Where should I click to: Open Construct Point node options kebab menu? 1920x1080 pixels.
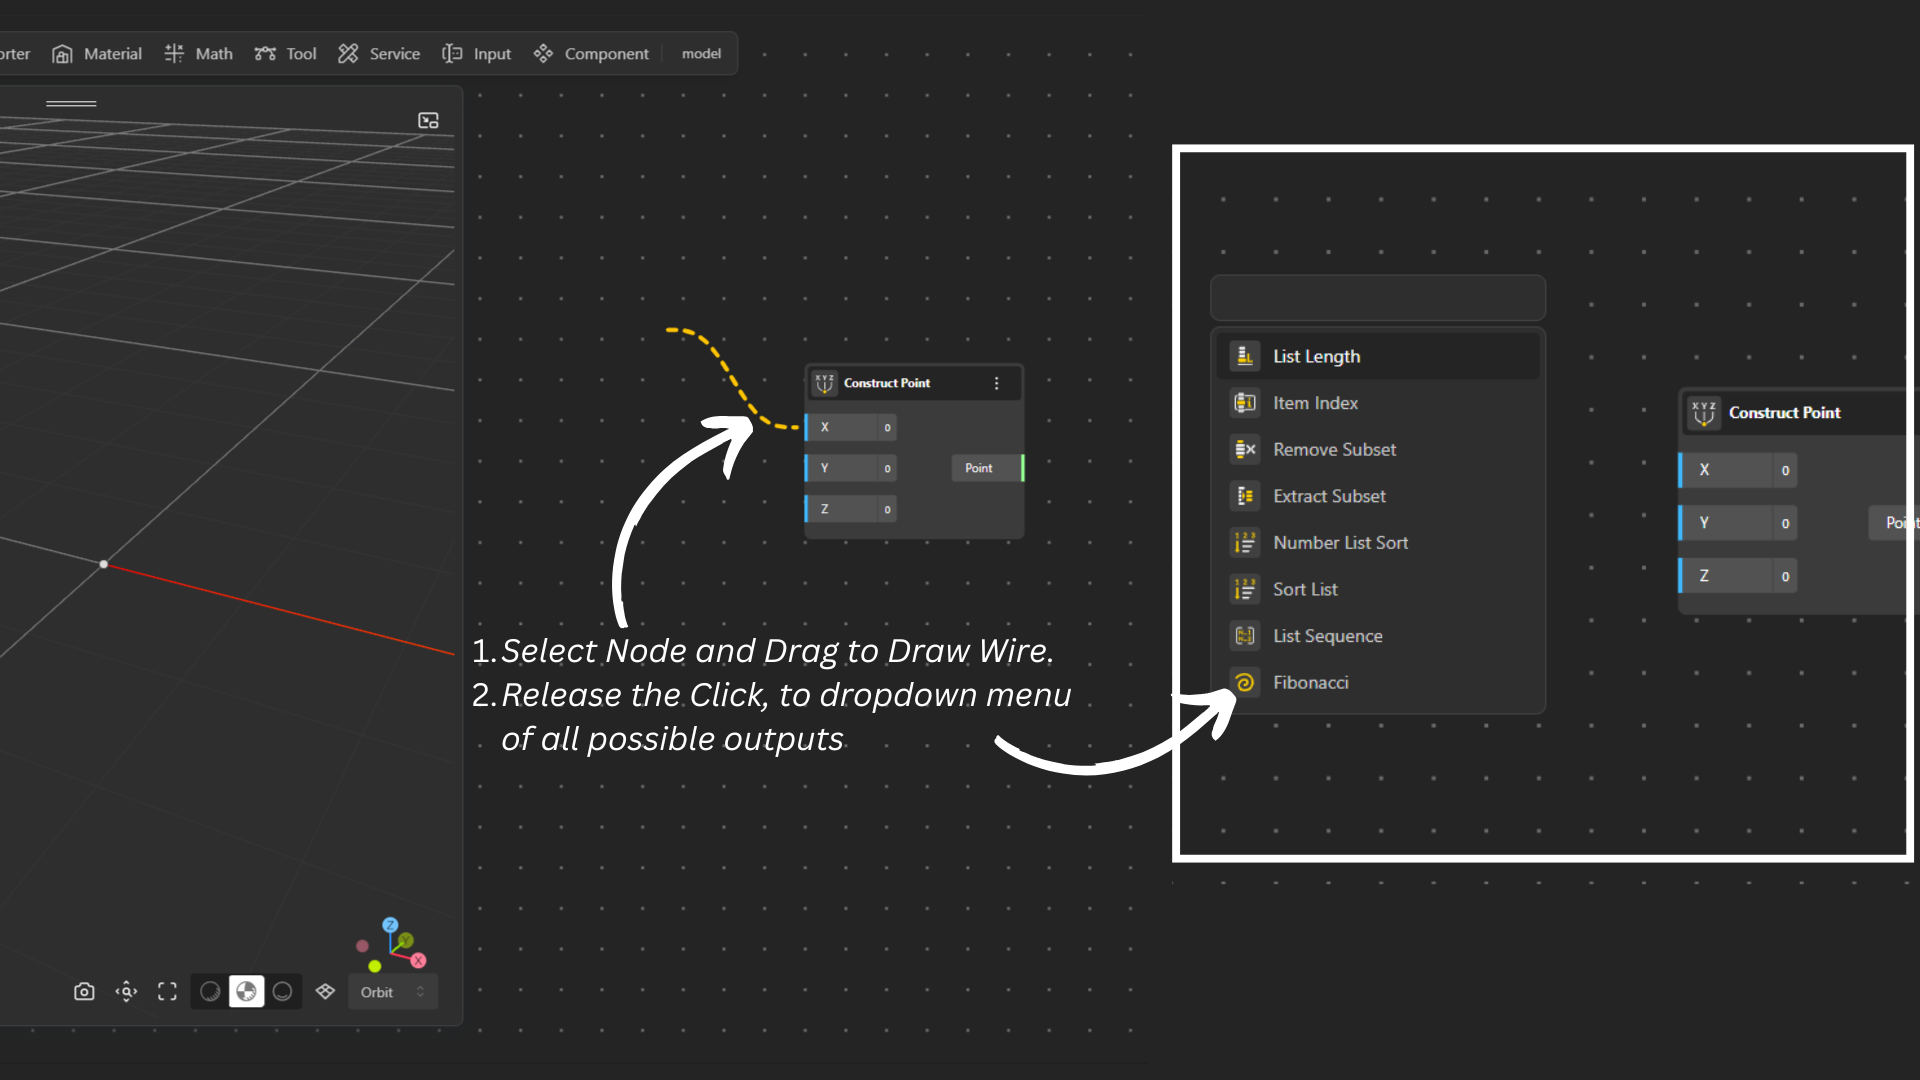pyautogui.click(x=996, y=383)
